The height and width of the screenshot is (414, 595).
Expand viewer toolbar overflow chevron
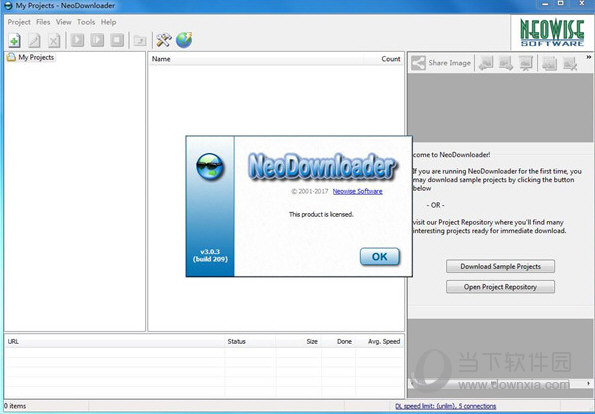point(589,57)
